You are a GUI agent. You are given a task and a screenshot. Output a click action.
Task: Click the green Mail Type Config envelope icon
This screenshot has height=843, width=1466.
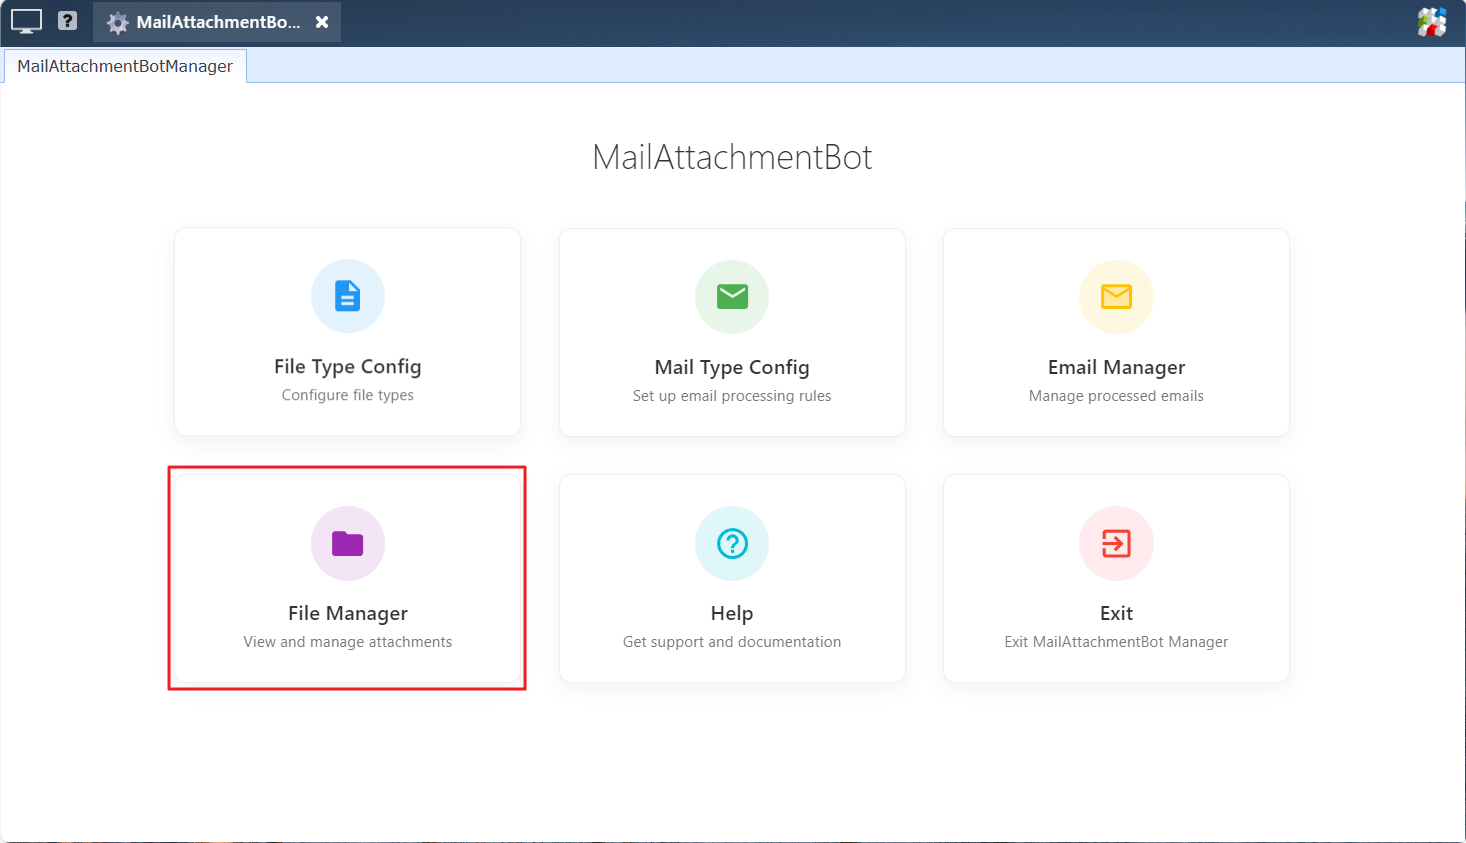tap(732, 296)
